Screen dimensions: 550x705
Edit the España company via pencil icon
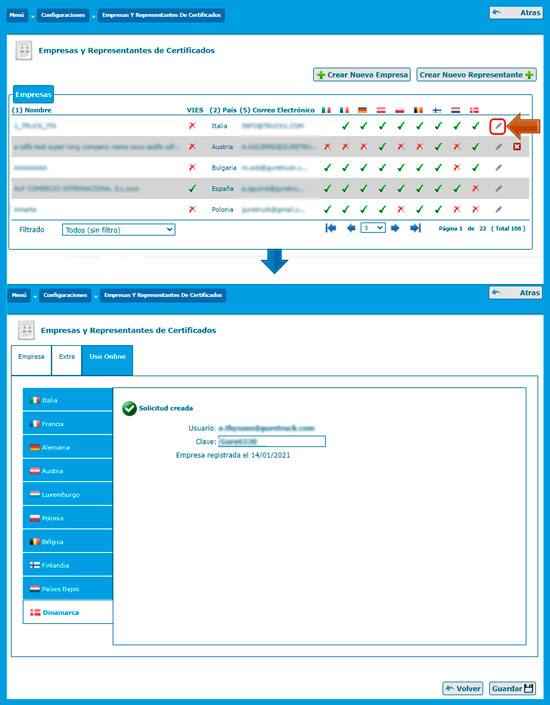pos(498,189)
